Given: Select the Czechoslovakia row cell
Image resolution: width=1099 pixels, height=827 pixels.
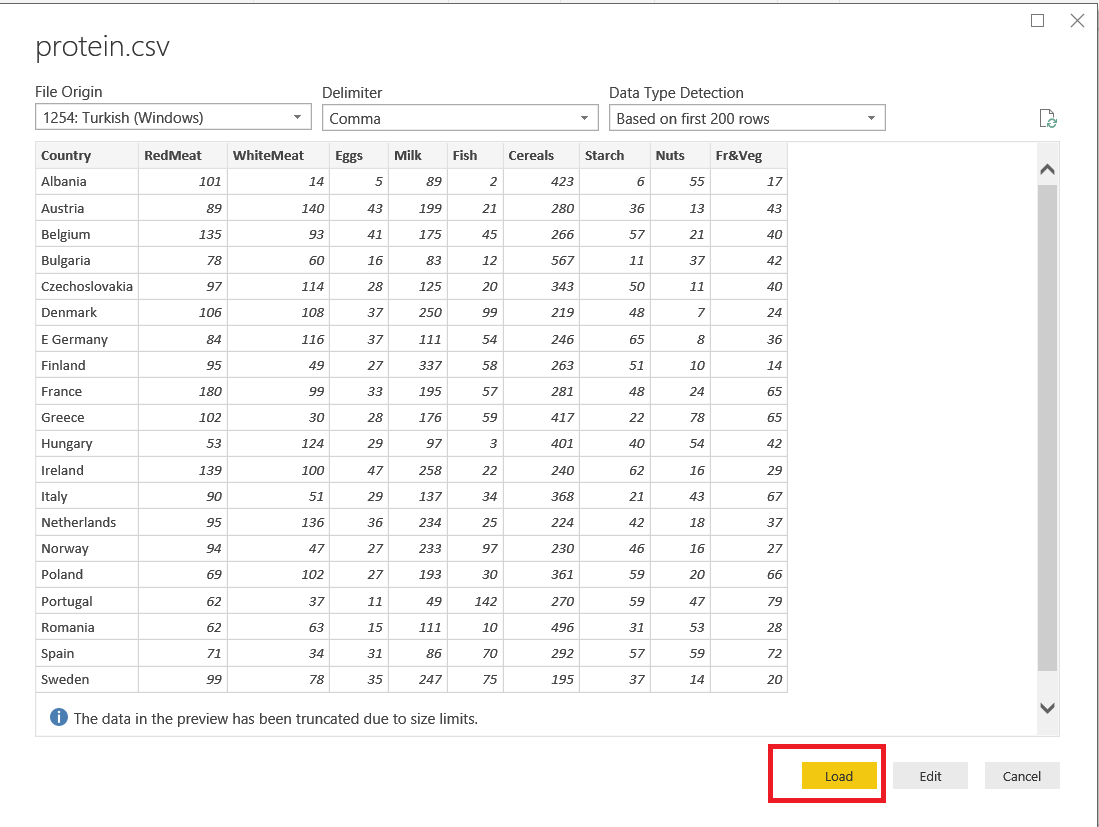Looking at the screenshot, I should (87, 287).
